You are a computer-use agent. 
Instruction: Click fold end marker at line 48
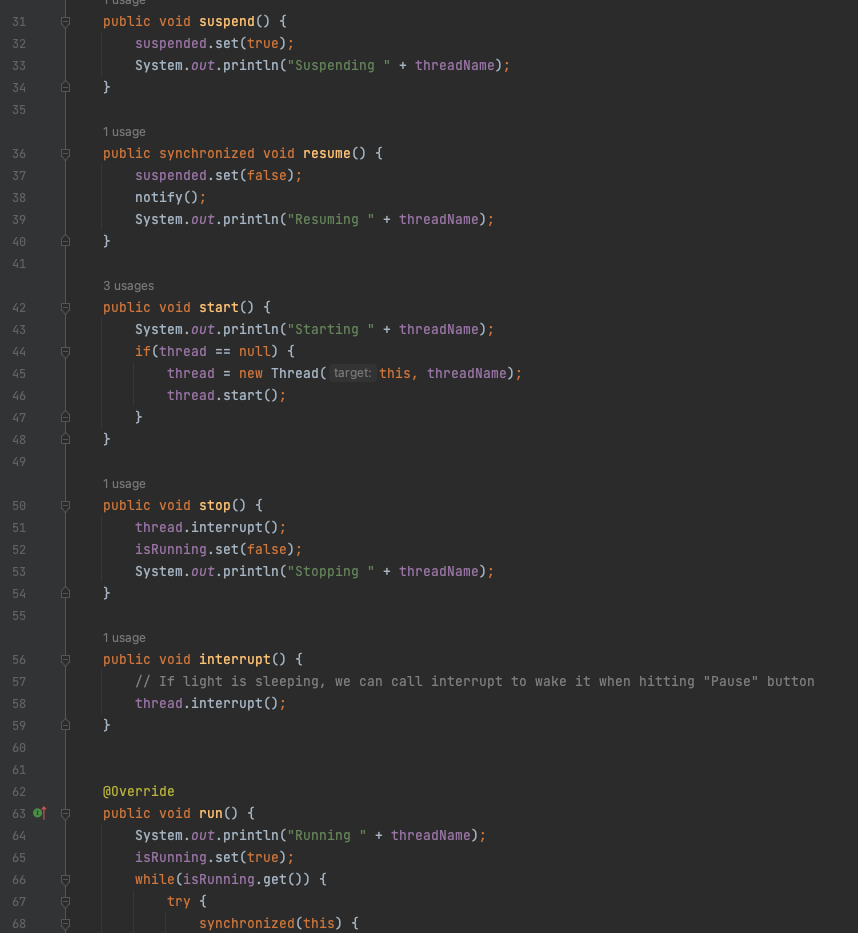(65, 440)
